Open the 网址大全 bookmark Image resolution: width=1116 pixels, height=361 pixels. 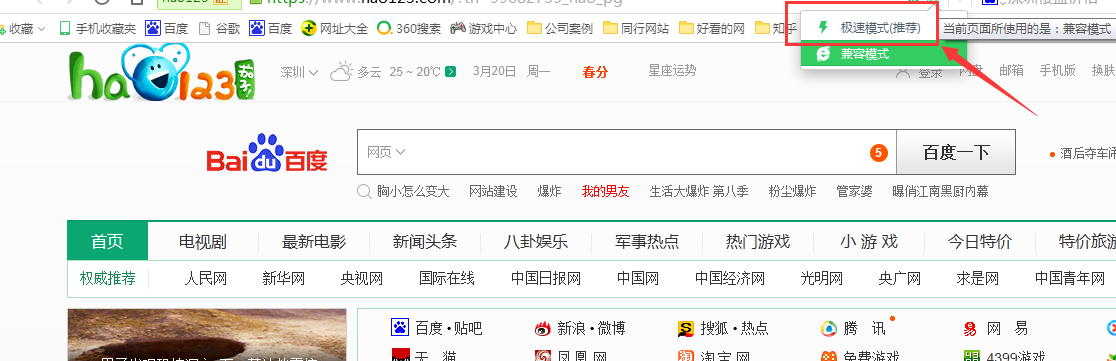pyautogui.click(x=335, y=28)
